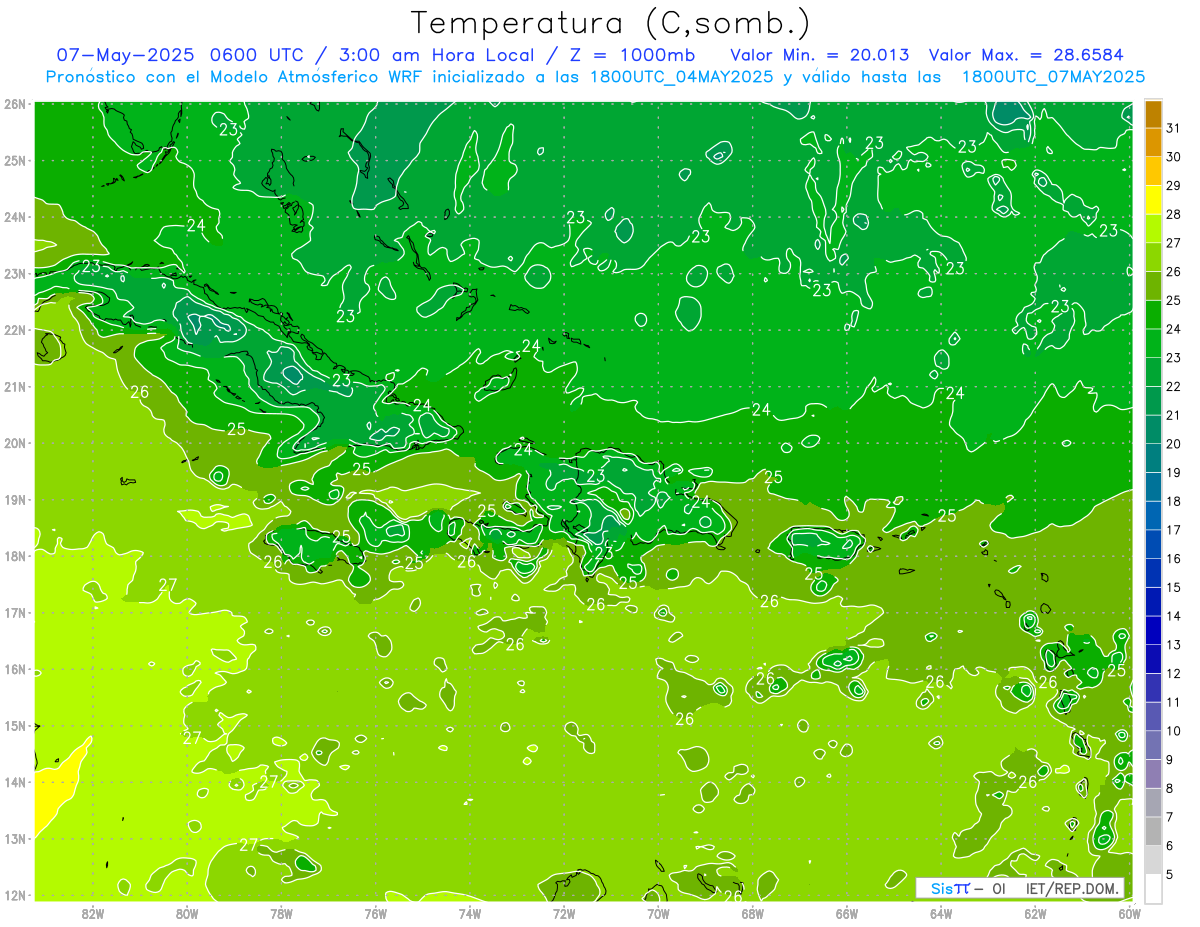This screenshot has height=927, width=1200.
Task: Pick the blue colorbar swatch between 16 and 17
Action: pyautogui.click(x=1153, y=544)
